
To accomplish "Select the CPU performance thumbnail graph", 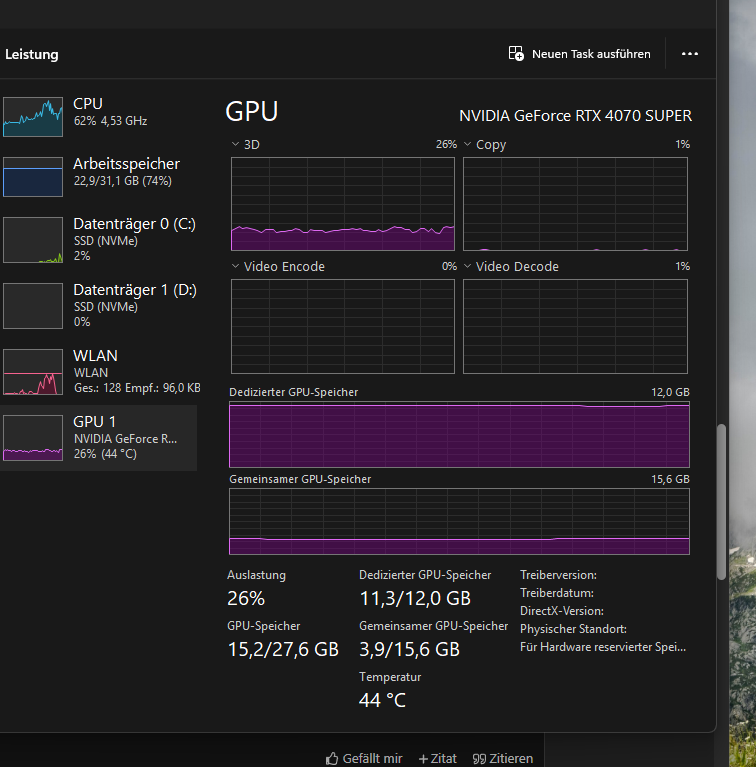I will pos(33,116).
